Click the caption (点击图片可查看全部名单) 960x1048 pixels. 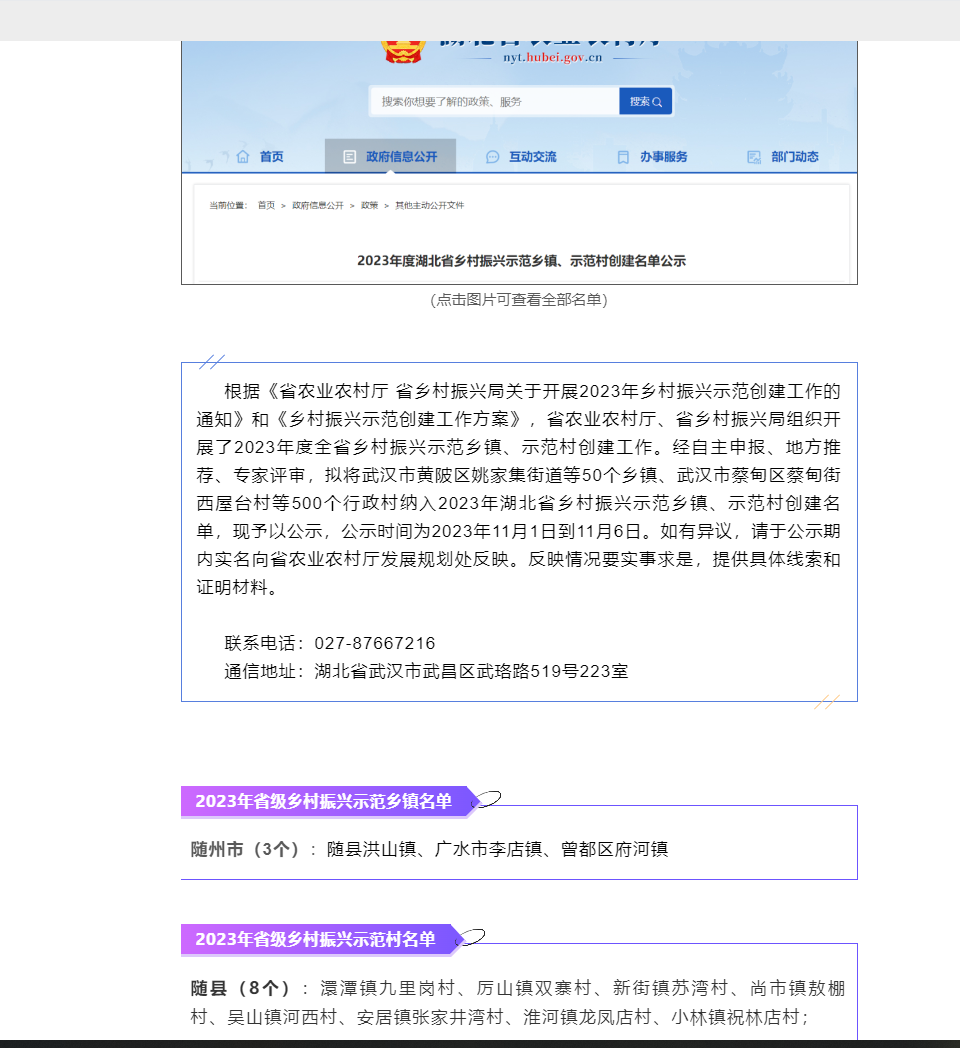519,299
